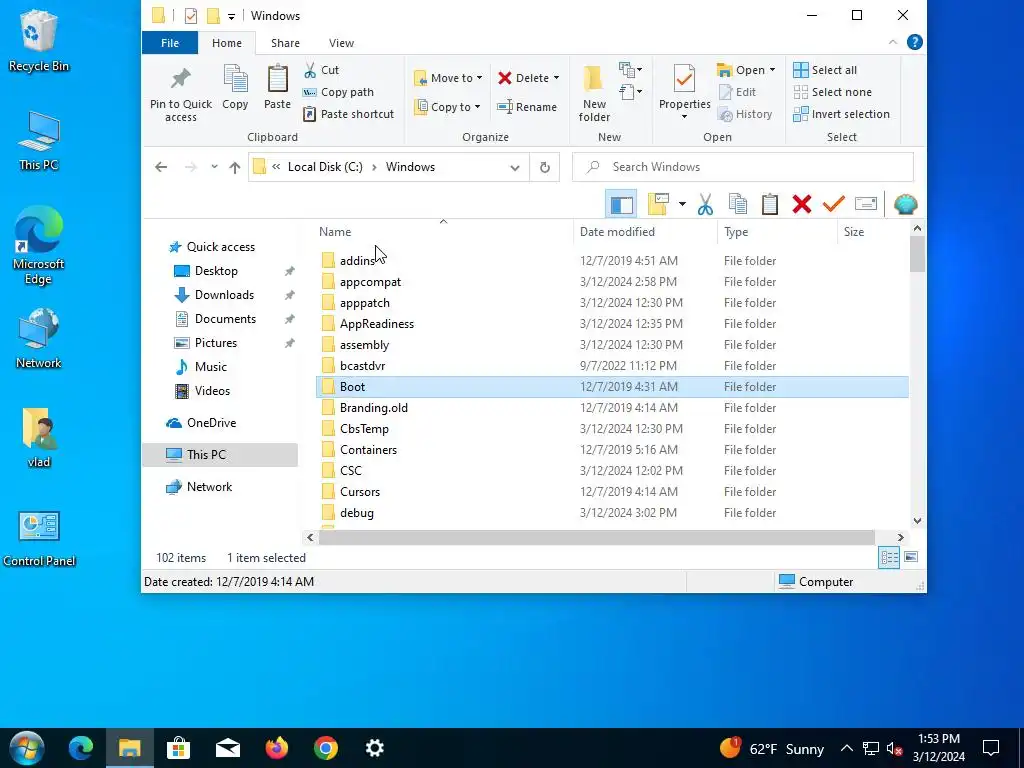
Task: Collapse the ribbon with the chevron
Action: [893, 42]
